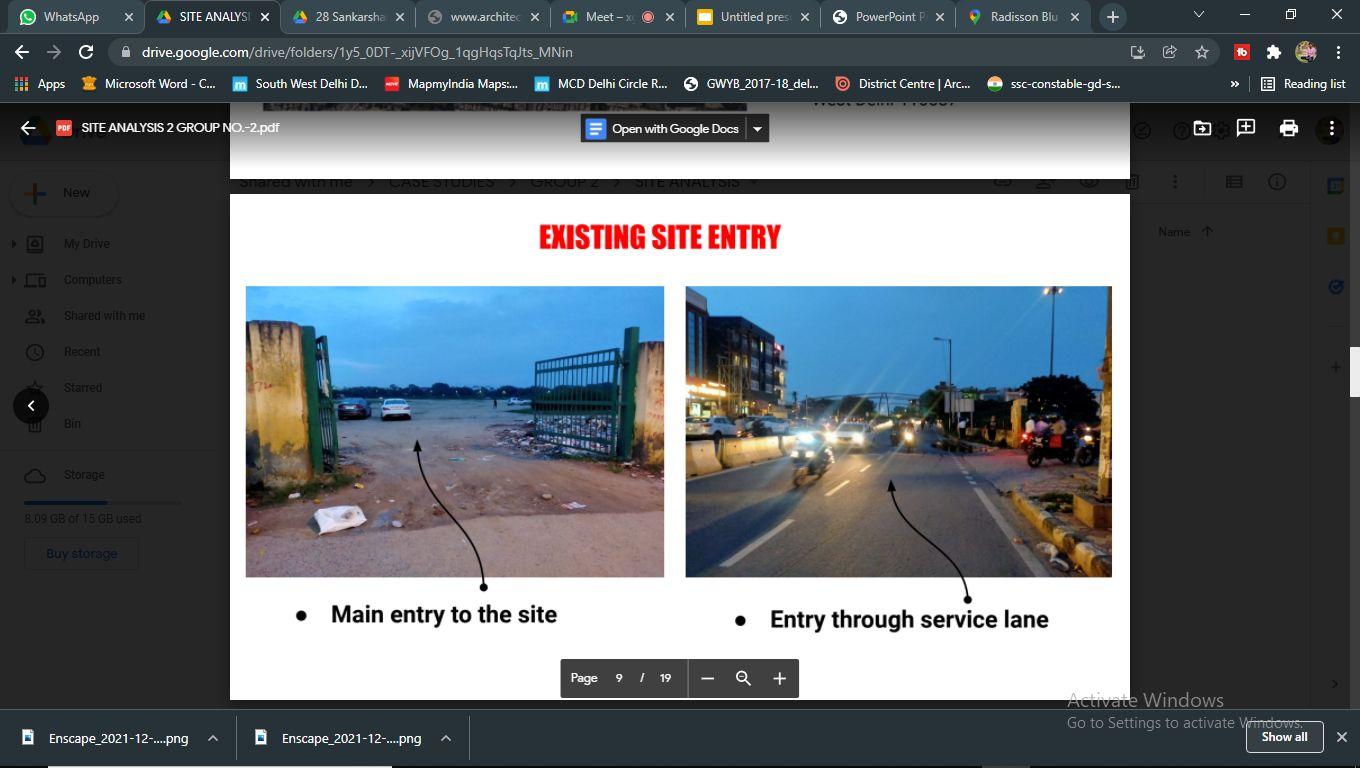
Task: Click the service lane entry photo
Action: click(898, 431)
